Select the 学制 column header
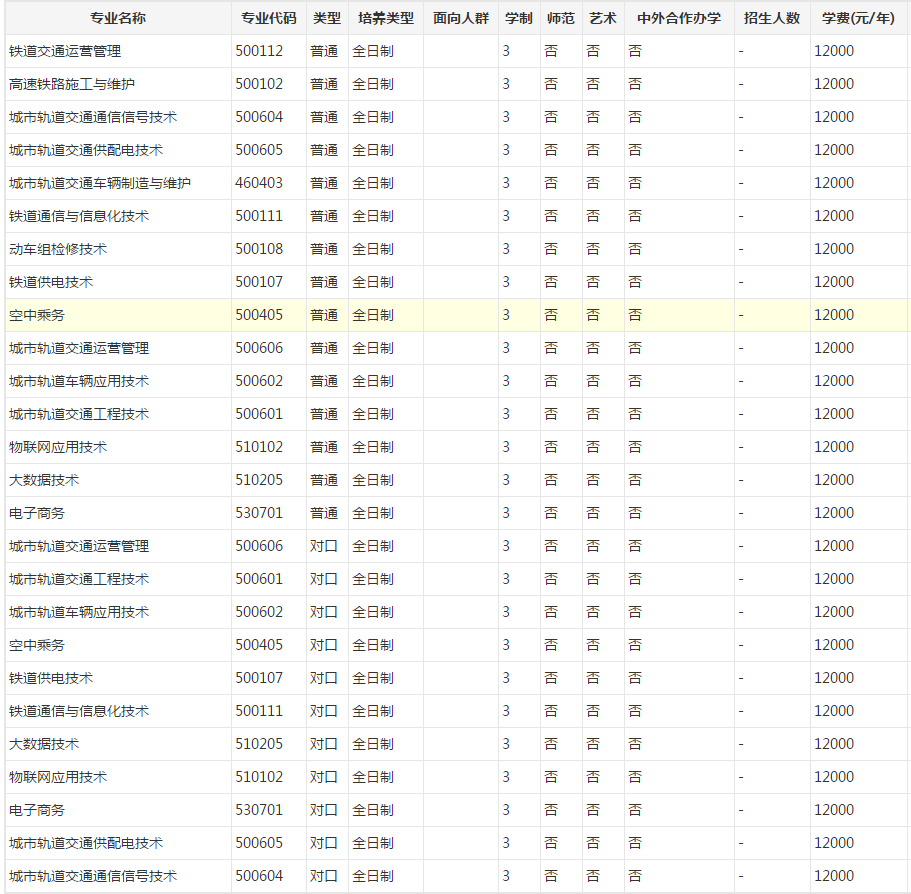911x894 pixels. [518, 18]
